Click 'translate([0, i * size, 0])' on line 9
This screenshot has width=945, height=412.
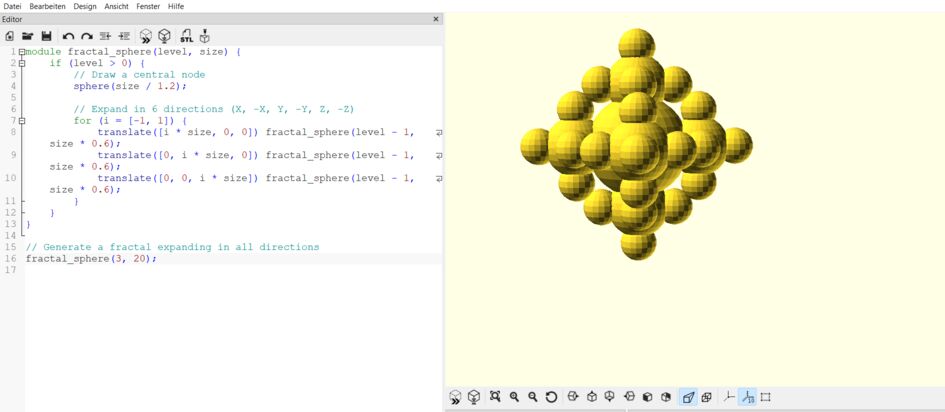click(178, 155)
